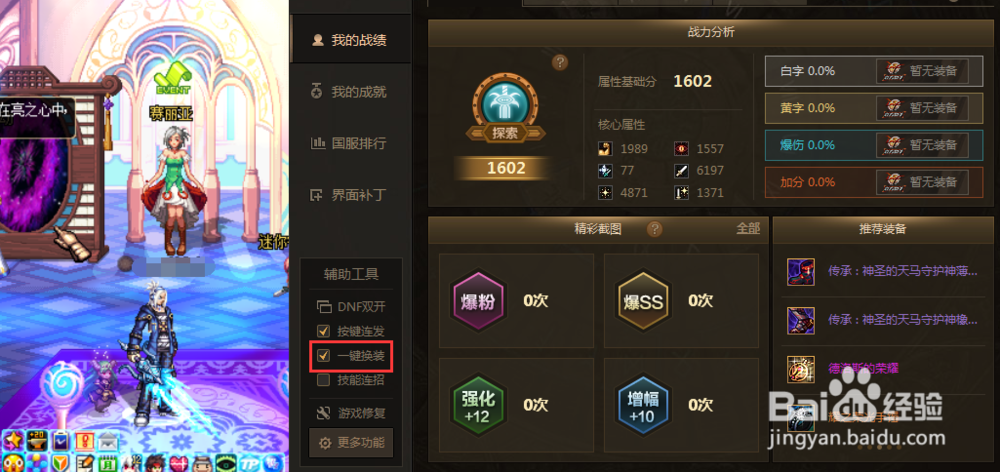Uncheck the 一键换装 checkbox
This screenshot has height=472, width=1000.
pyautogui.click(x=323, y=355)
